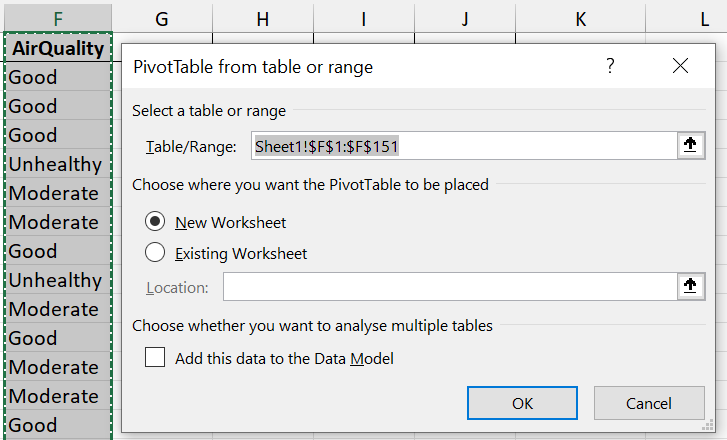Click the first Unhealthy cell in column F
Image resolution: width=727 pixels, height=440 pixels.
[x=55, y=164]
